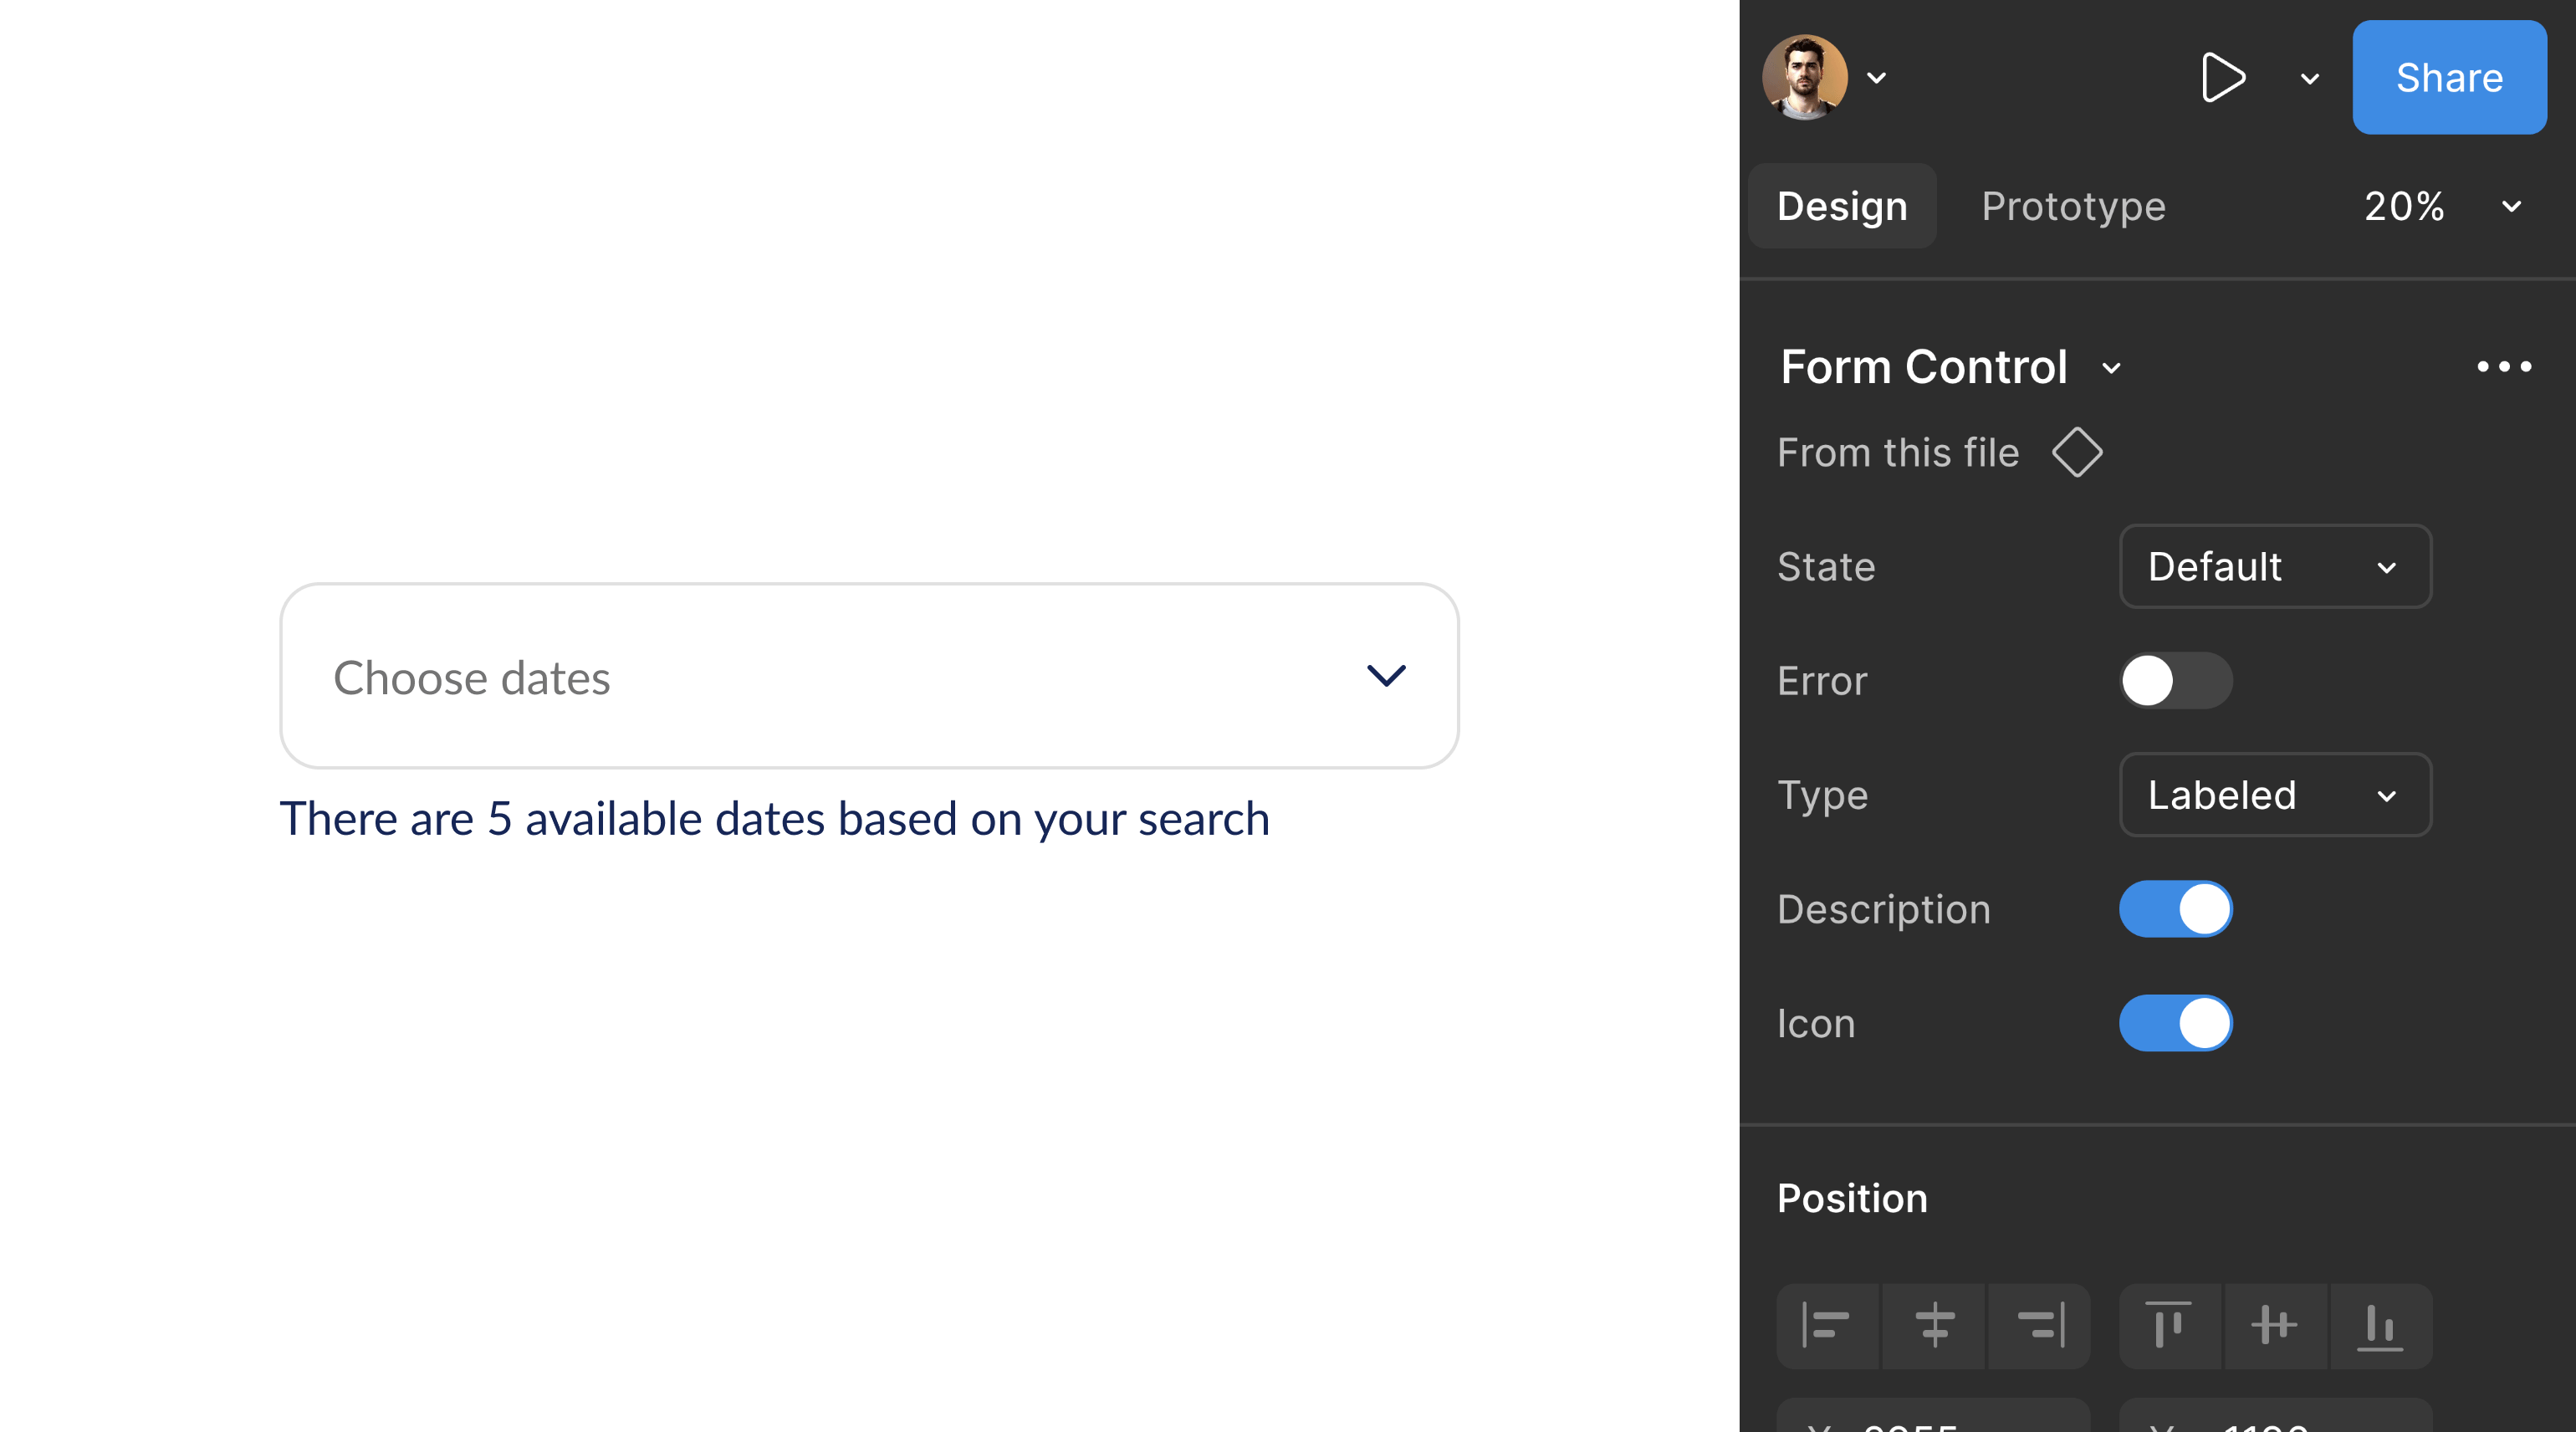Open the Form Control component name chevron
This screenshot has width=2576, height=1432.
pos(2111,368)
